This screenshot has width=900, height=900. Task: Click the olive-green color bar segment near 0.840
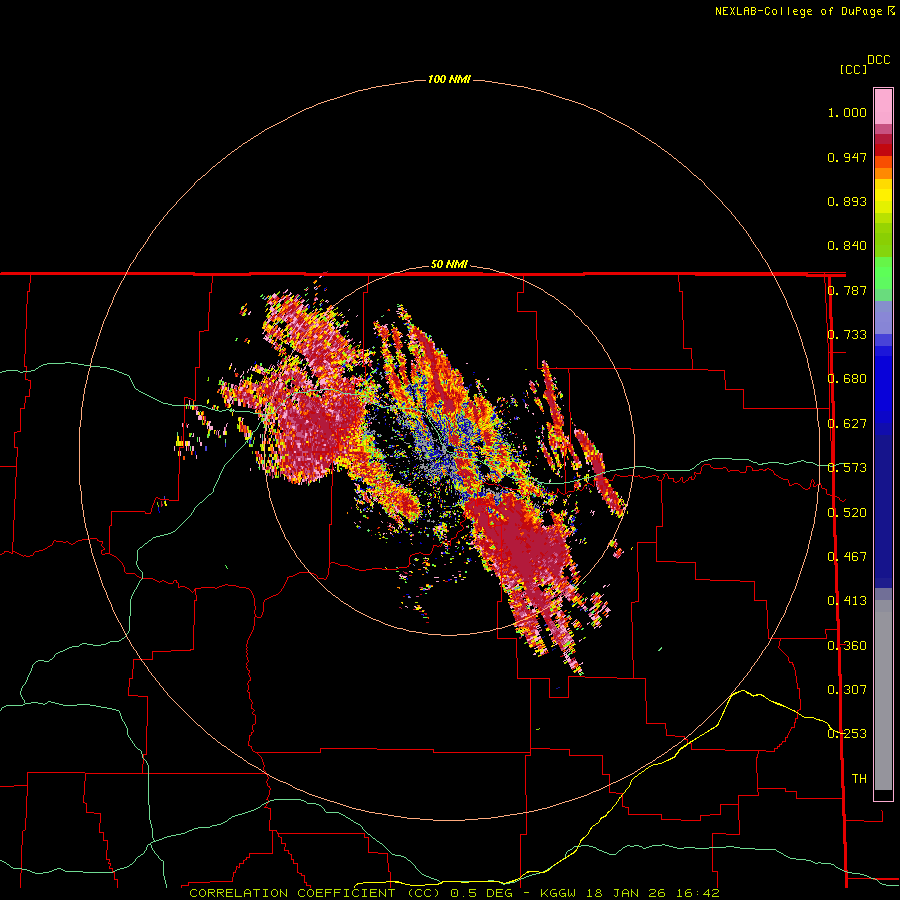pos(883,239)
